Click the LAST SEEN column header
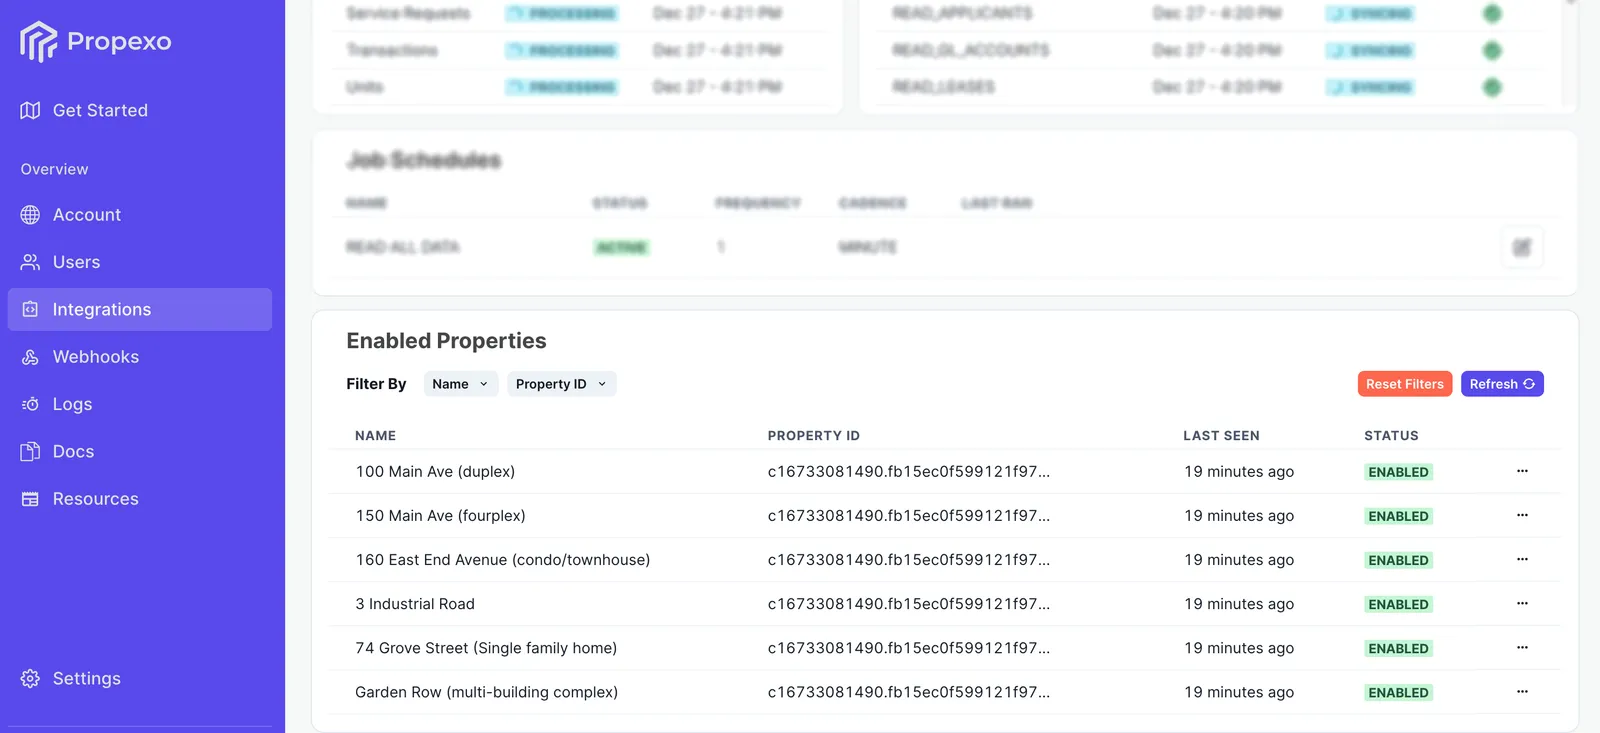Viewport: 1600px width, 733px height. pos(1221,436)
